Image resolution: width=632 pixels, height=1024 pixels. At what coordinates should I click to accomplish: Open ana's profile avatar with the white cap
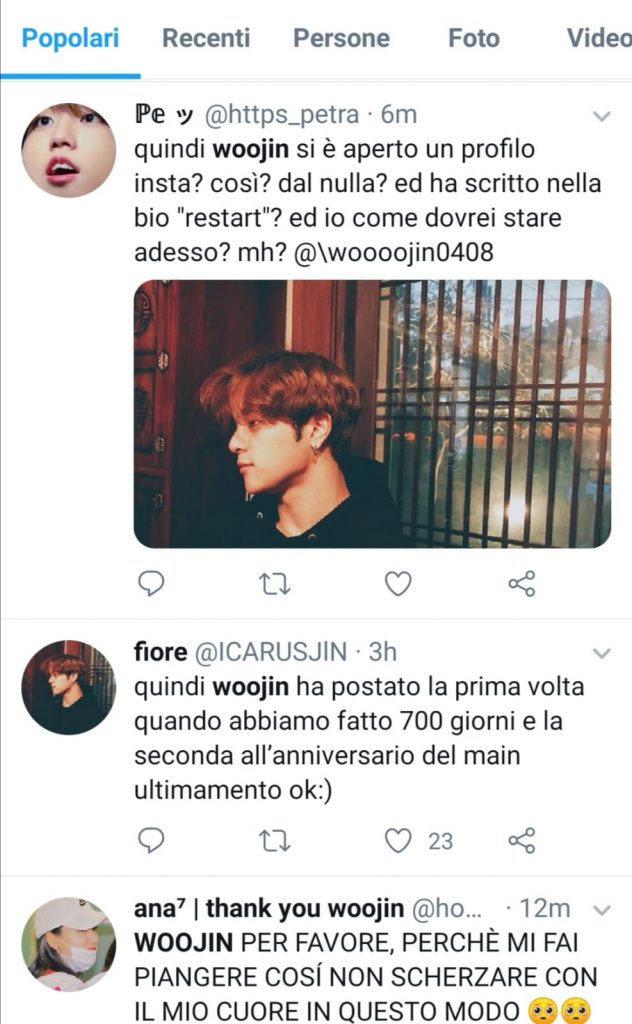[x=69, y=944]
